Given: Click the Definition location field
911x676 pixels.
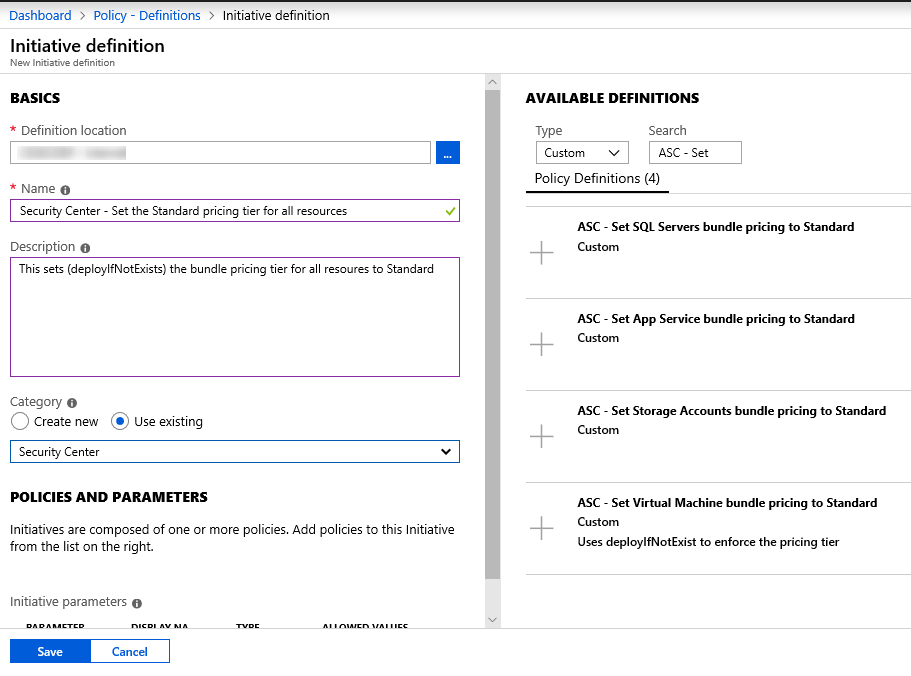Looking at the screenshot, I should click(220, 153).
